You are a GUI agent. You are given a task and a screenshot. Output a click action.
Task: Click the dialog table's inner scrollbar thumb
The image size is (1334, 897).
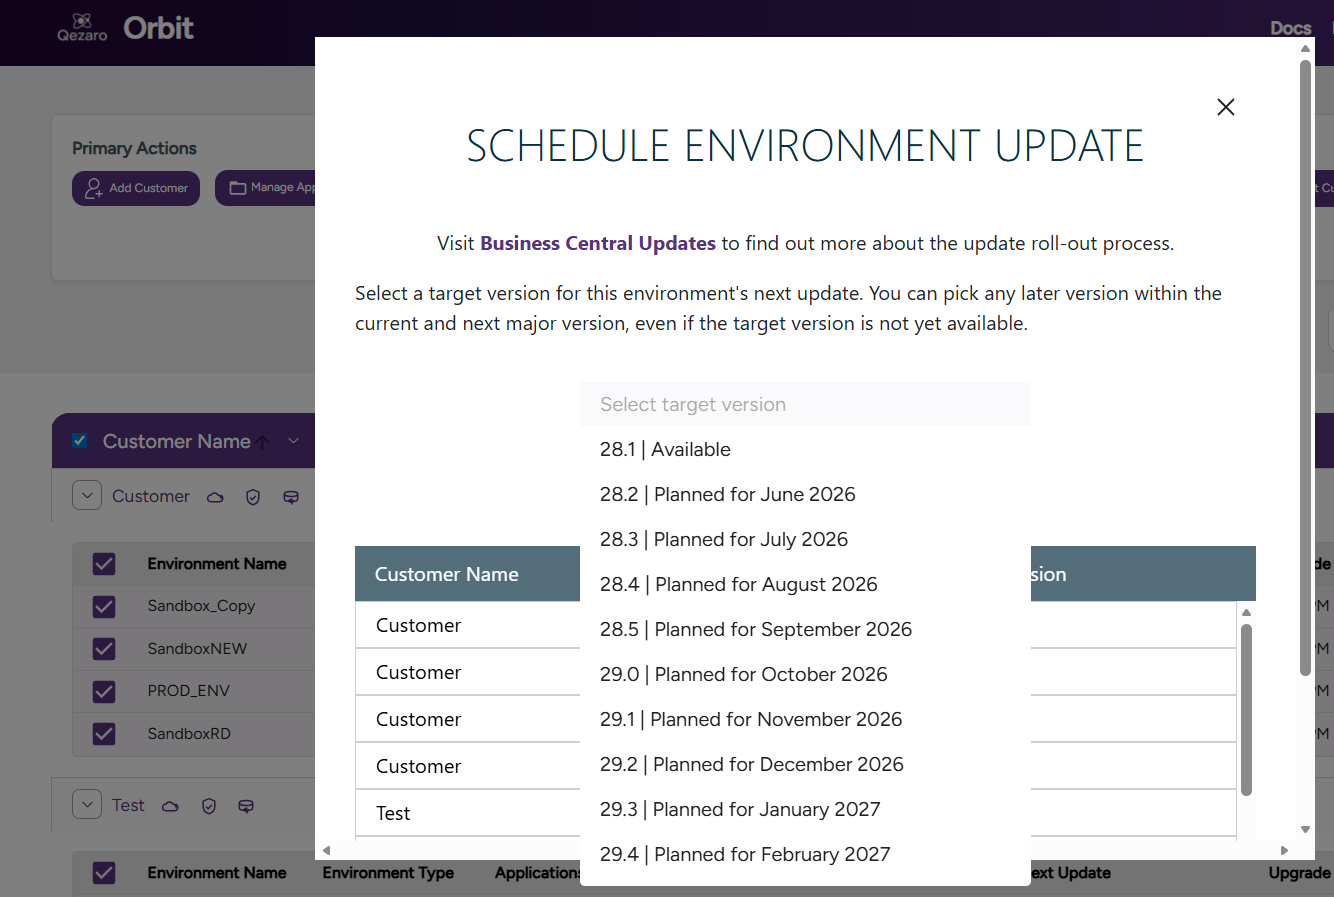click(1246, 710)
